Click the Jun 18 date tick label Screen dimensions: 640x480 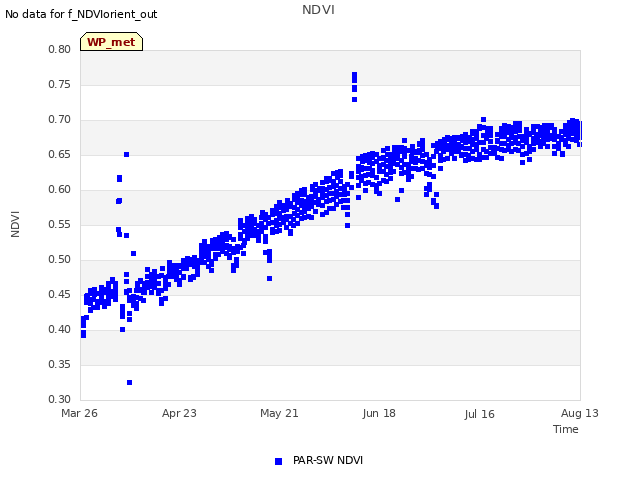(379, 413)
